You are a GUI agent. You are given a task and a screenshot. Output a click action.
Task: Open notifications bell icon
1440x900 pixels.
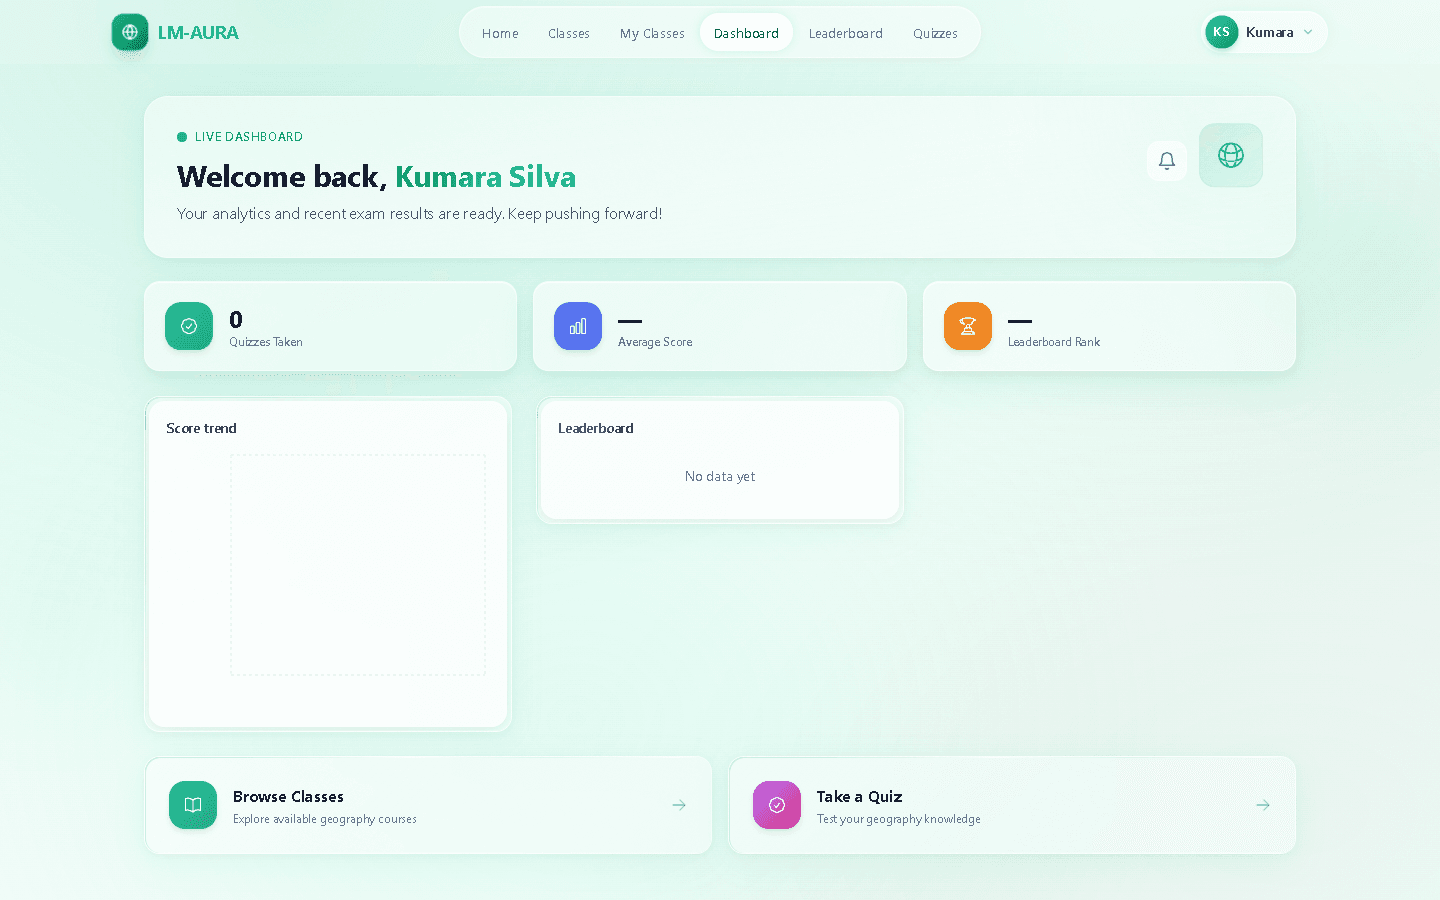[1167, 161]
